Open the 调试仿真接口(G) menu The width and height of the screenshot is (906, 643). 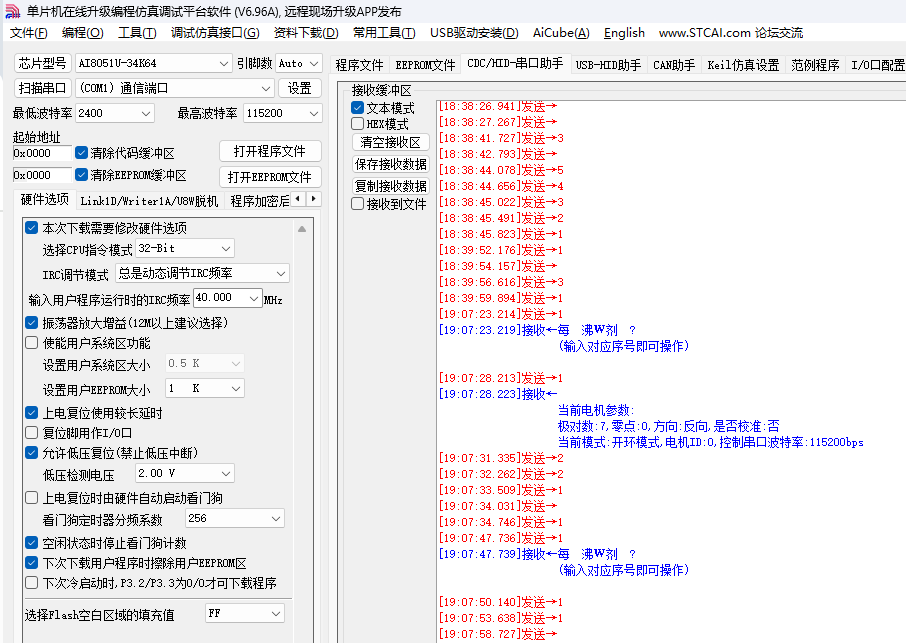(x=214, y=33)
